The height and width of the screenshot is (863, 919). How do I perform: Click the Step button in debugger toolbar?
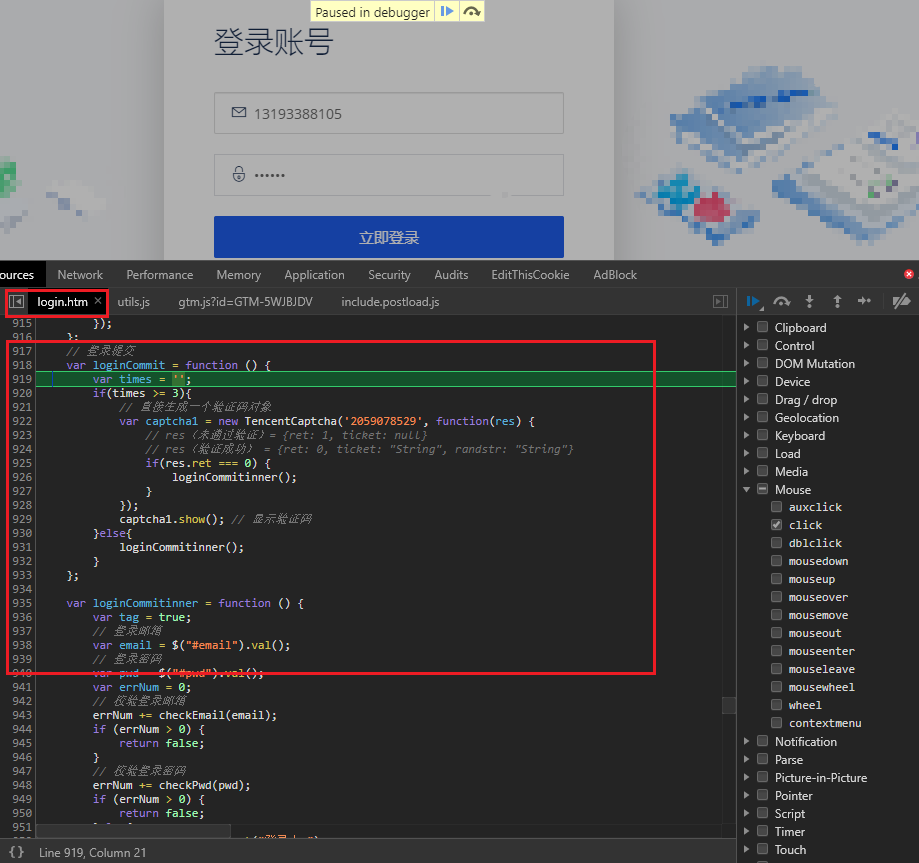point(864,301)
